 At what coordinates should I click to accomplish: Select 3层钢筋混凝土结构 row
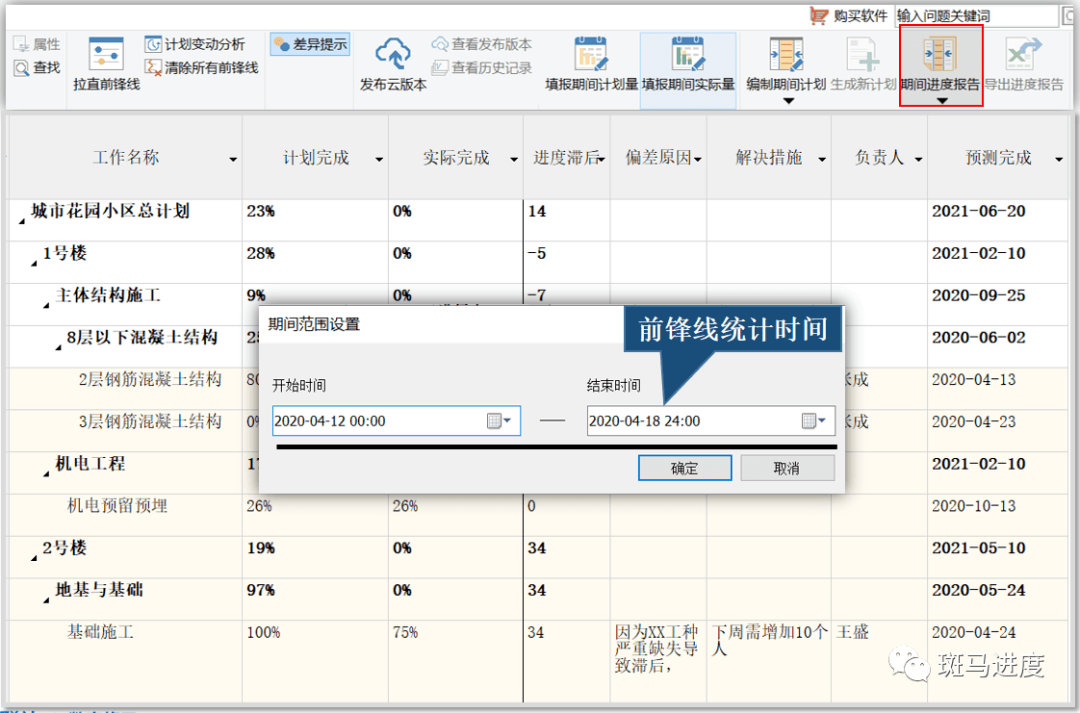click(x=538, y=431)
